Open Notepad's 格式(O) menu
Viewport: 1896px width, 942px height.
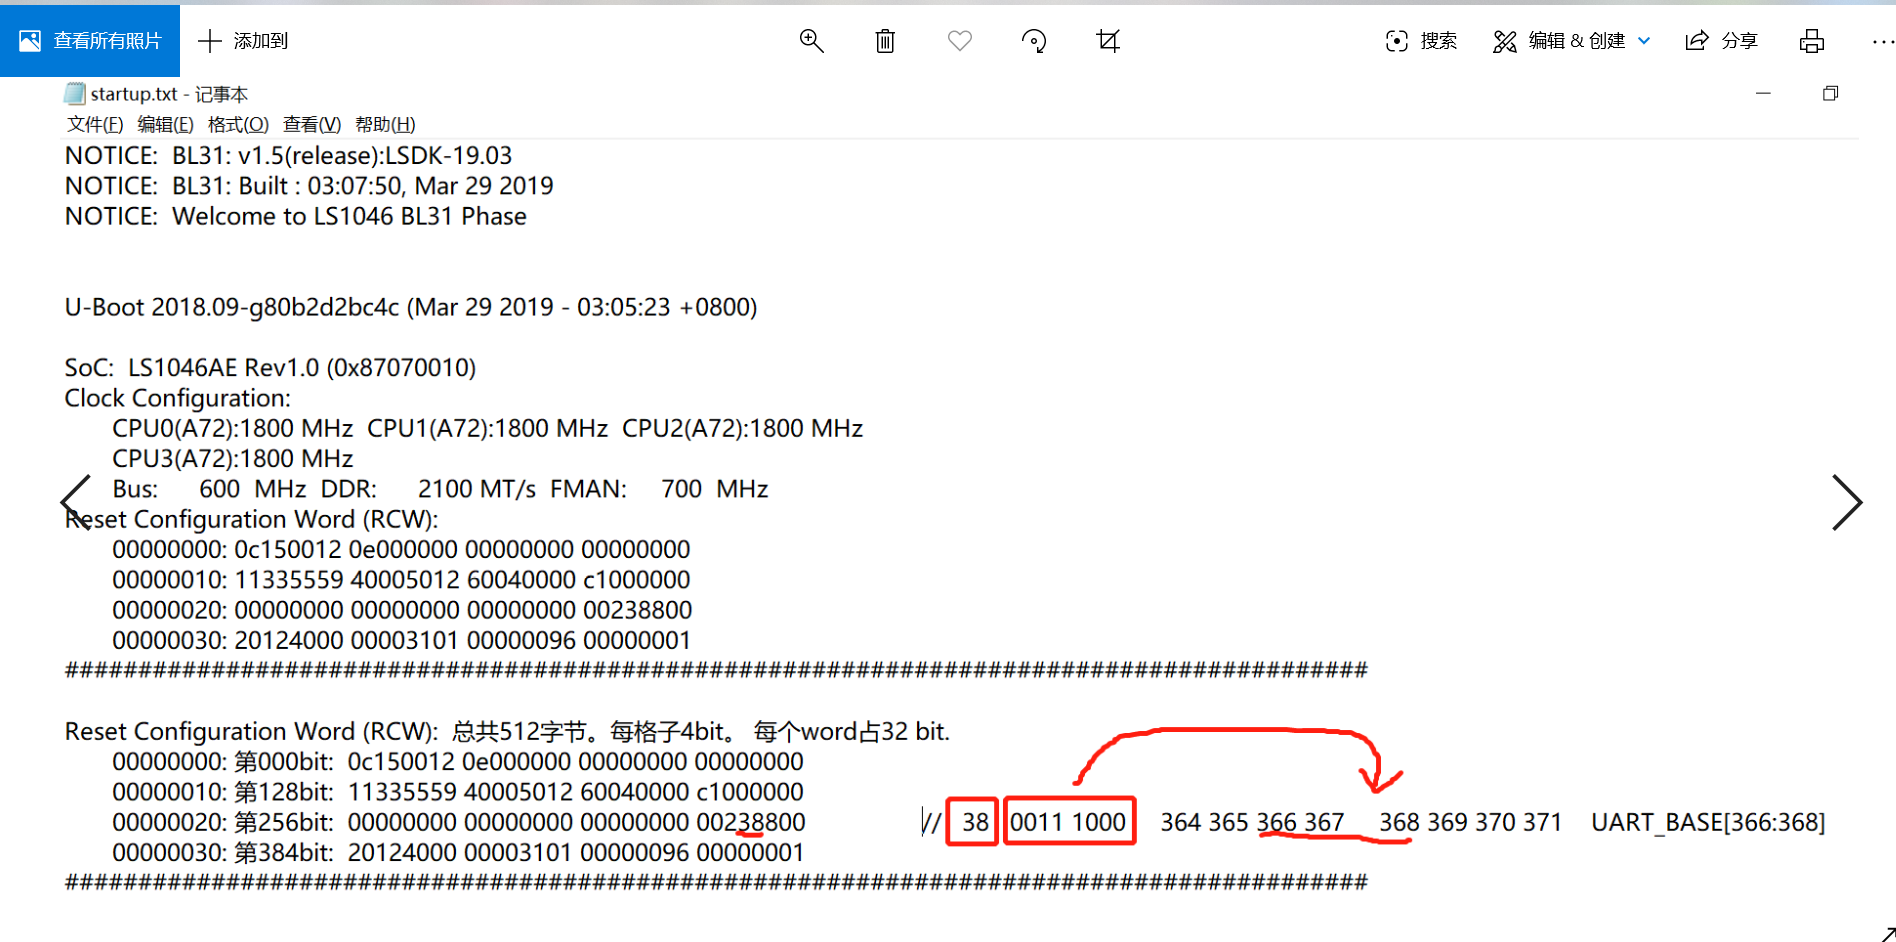237,124
